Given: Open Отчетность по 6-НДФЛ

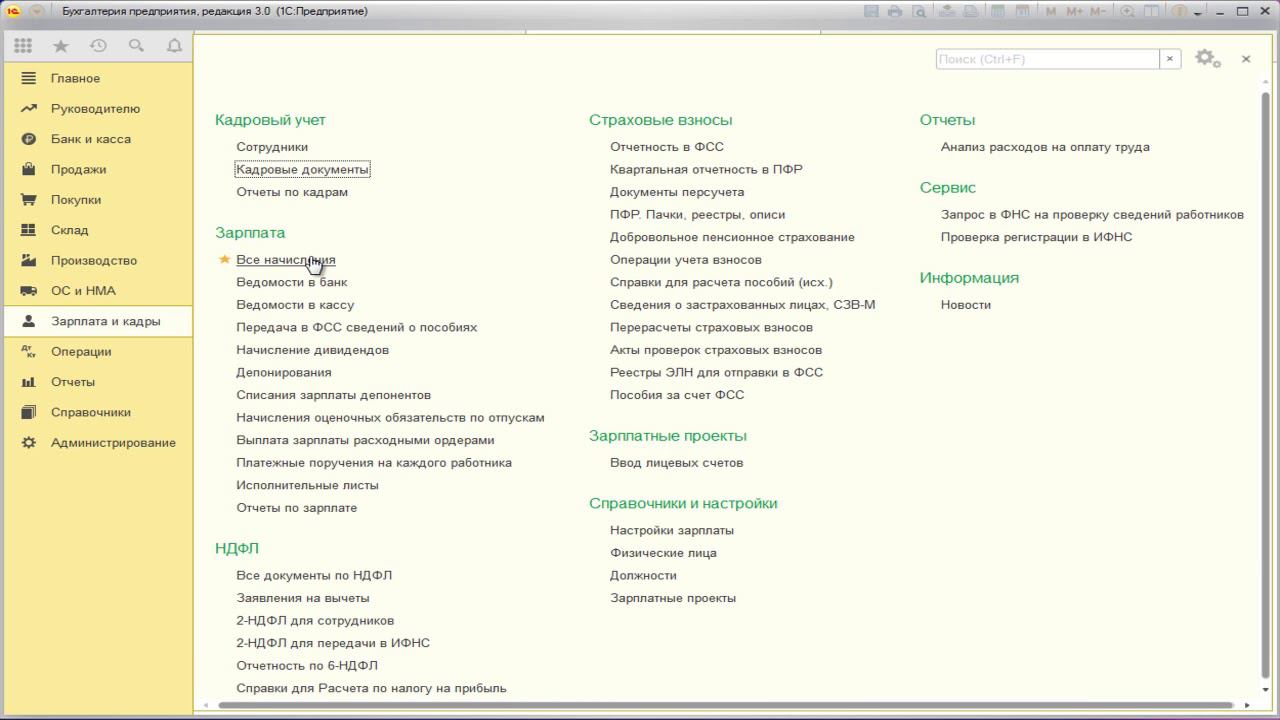Looking at the screenshot, I should [x=307, y=665].
